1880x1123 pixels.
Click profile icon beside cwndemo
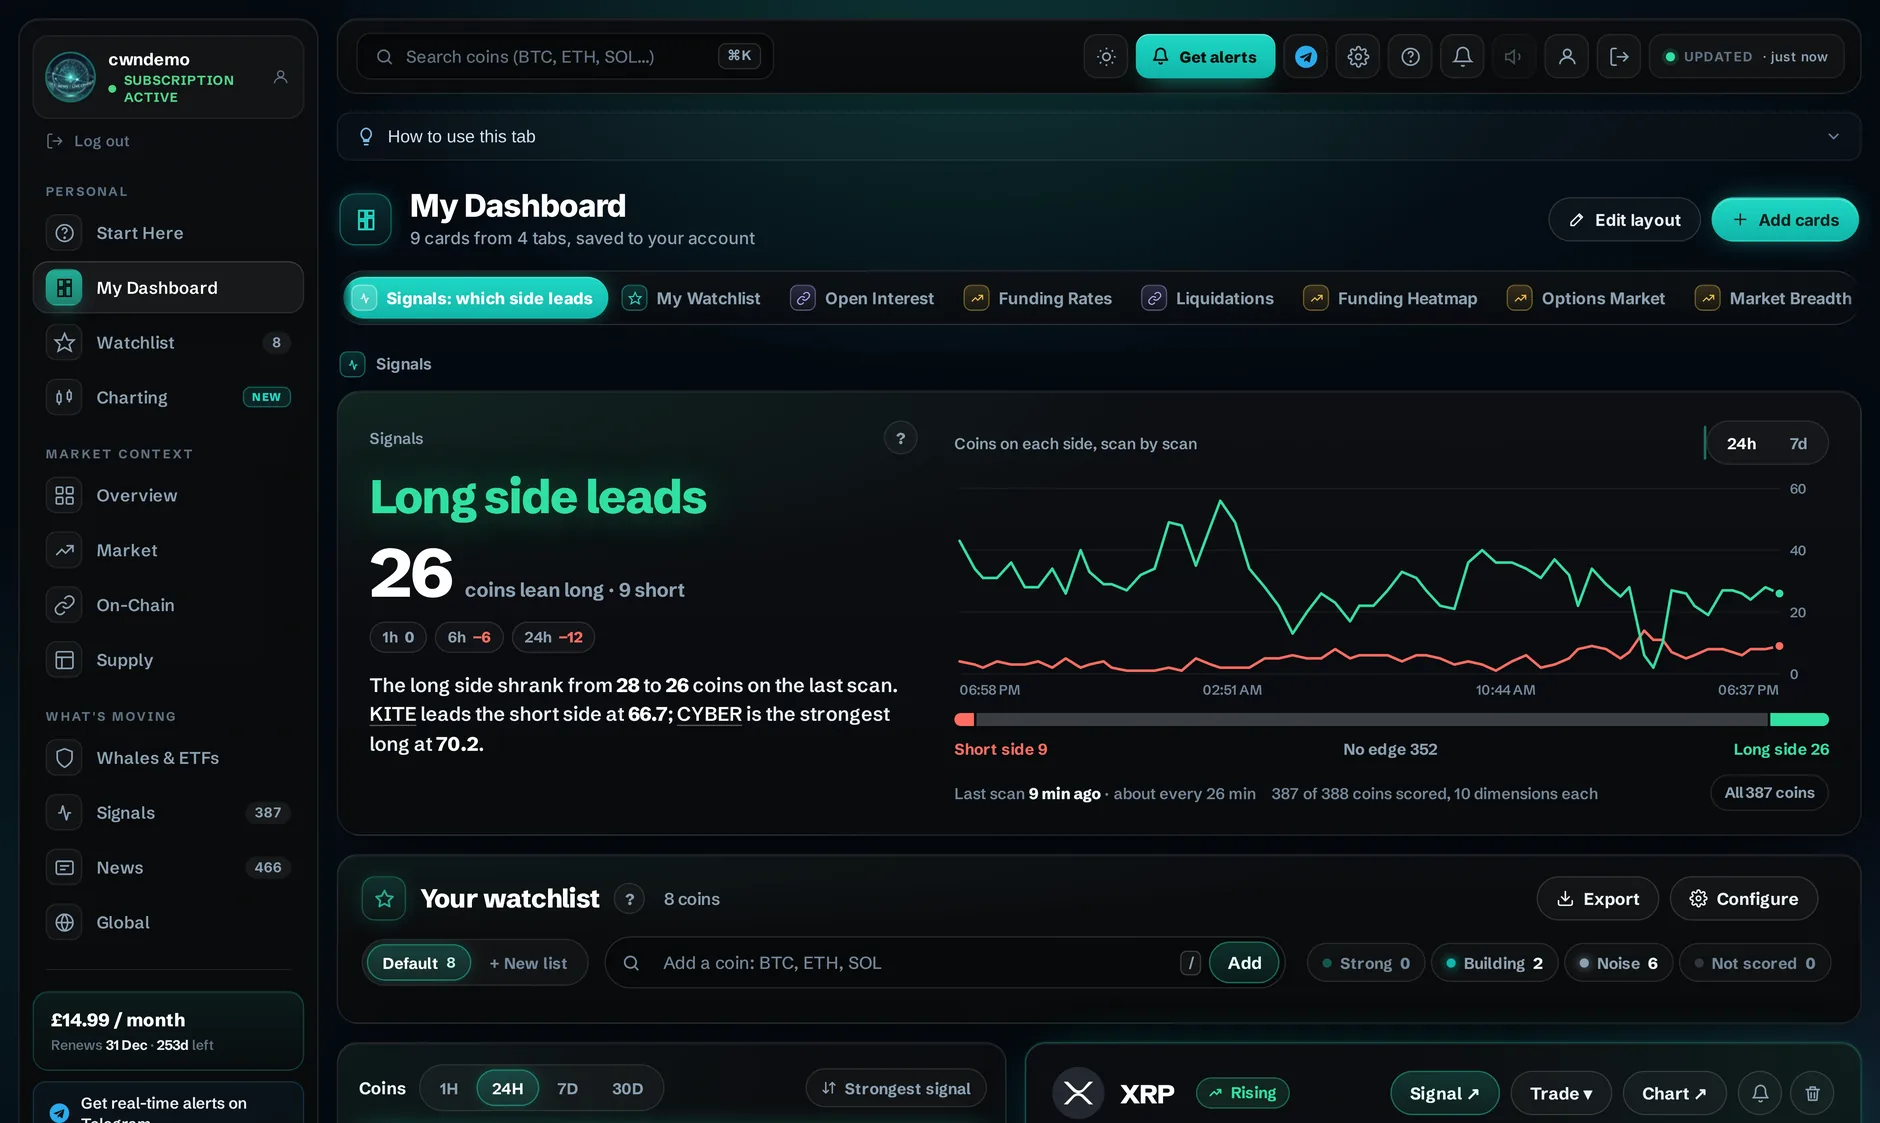281,77
